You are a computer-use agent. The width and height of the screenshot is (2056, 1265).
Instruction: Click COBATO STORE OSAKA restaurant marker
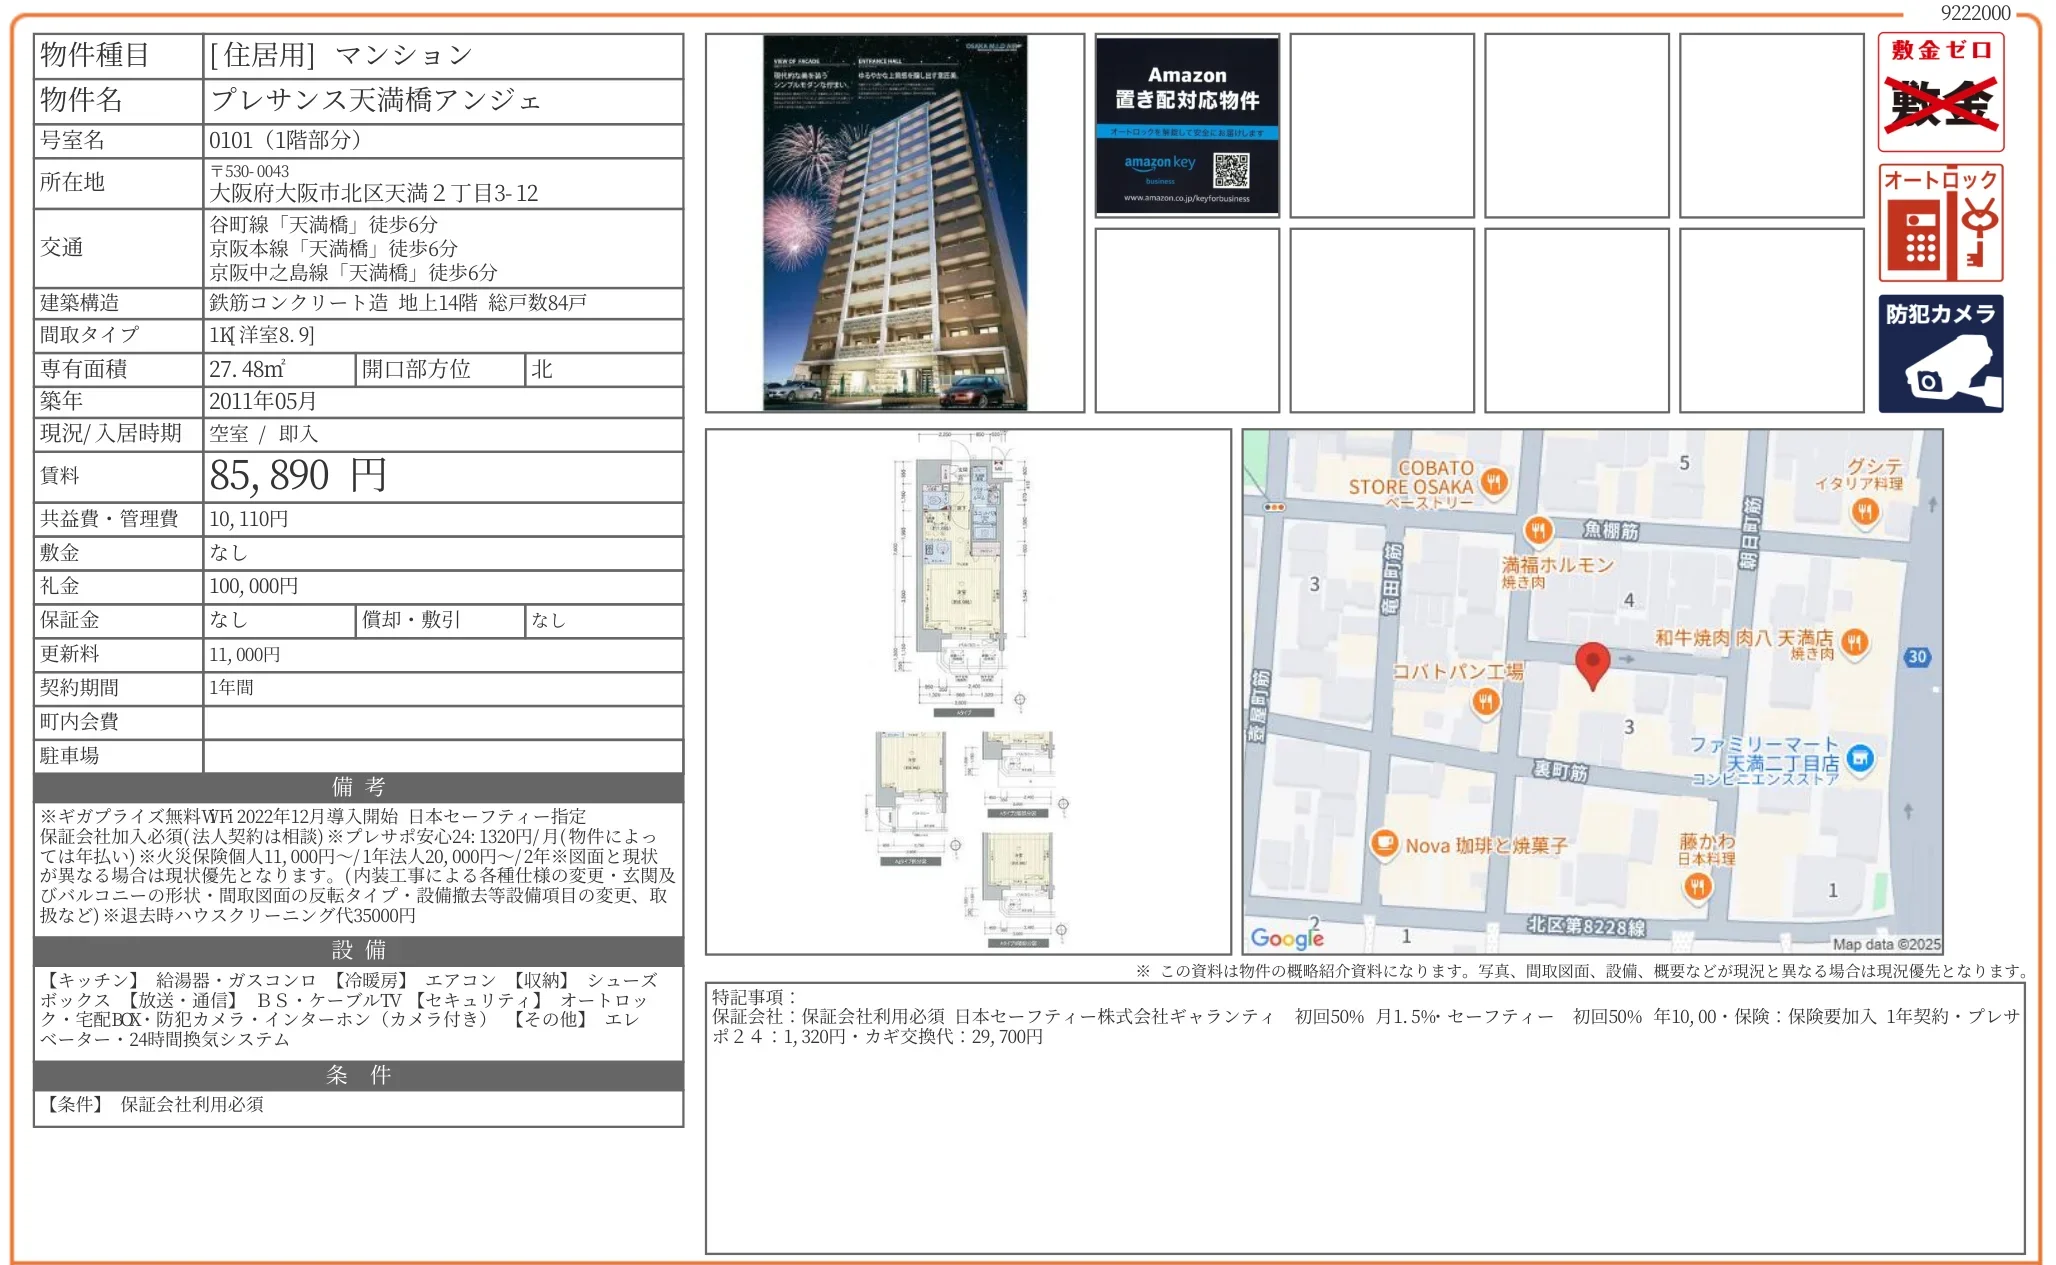coord(1494,482)
